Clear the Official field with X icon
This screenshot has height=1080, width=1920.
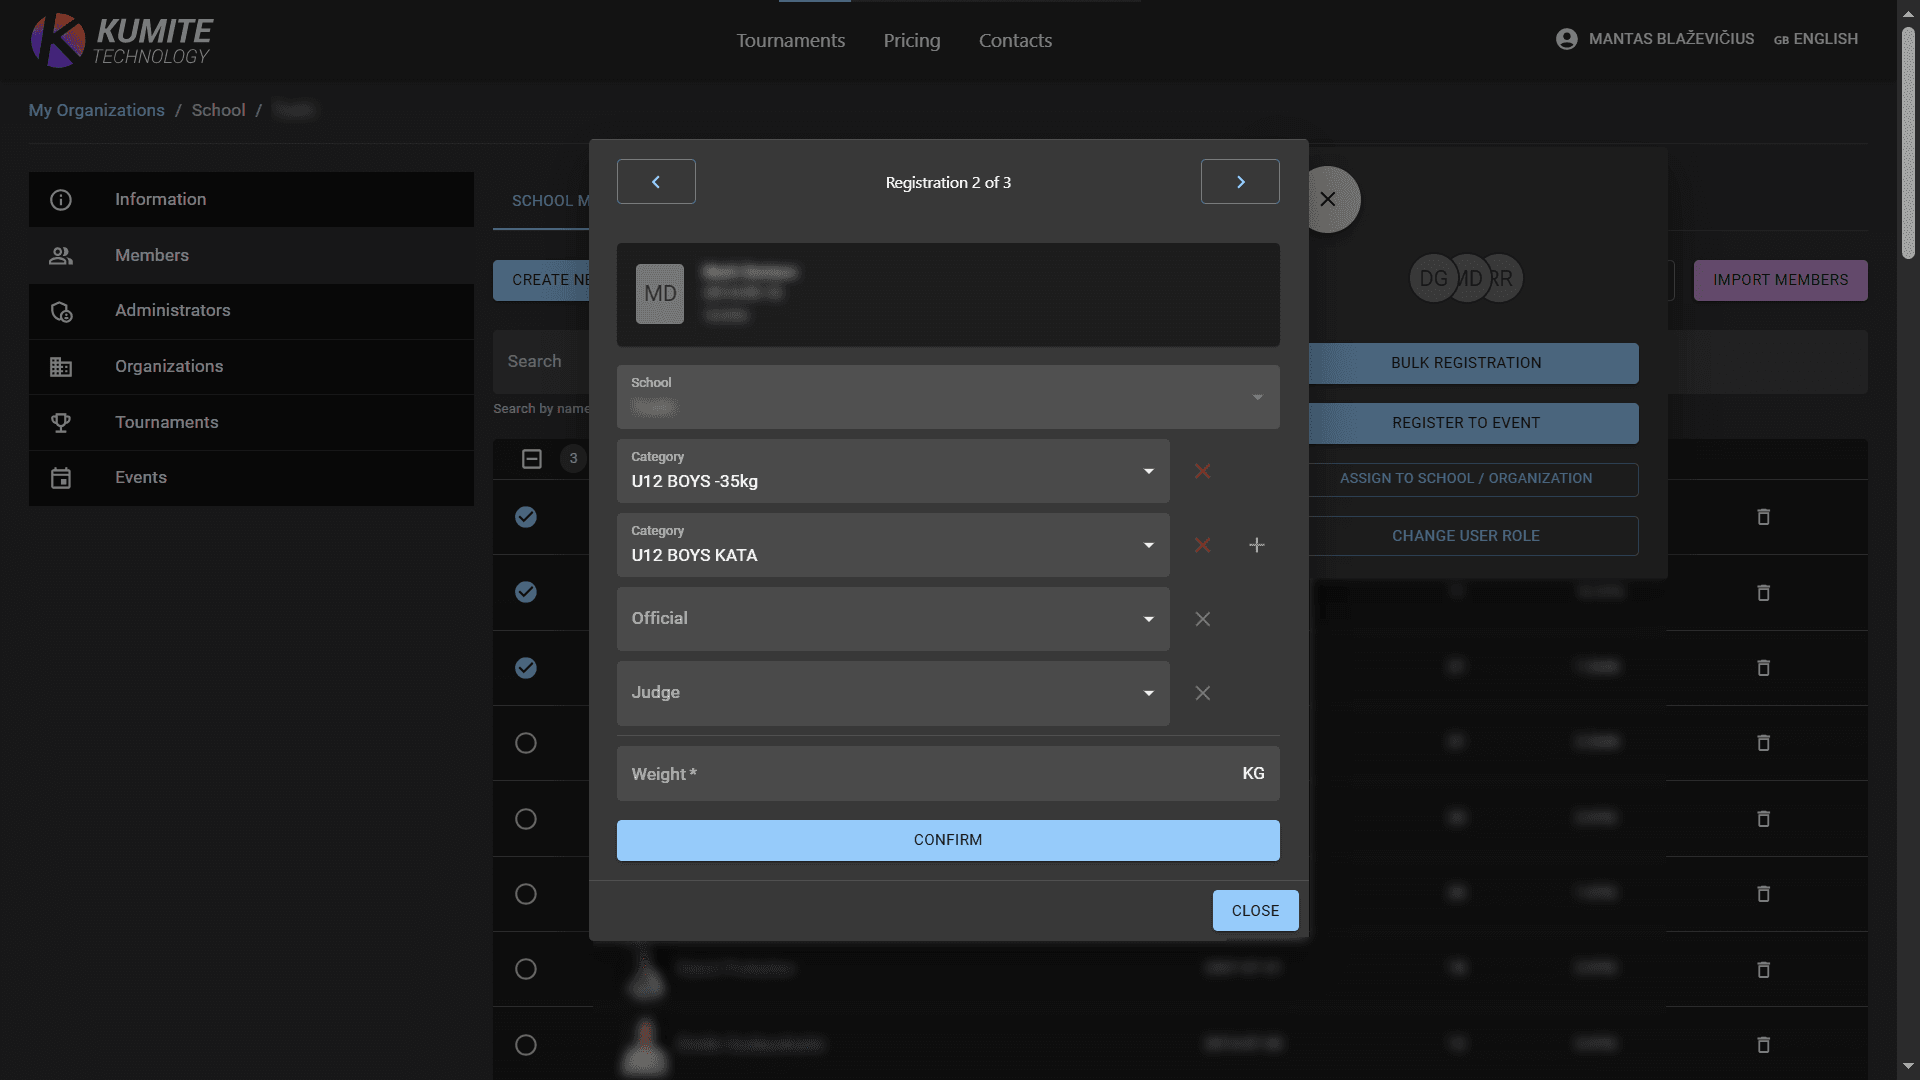(x=1202, y=619)
